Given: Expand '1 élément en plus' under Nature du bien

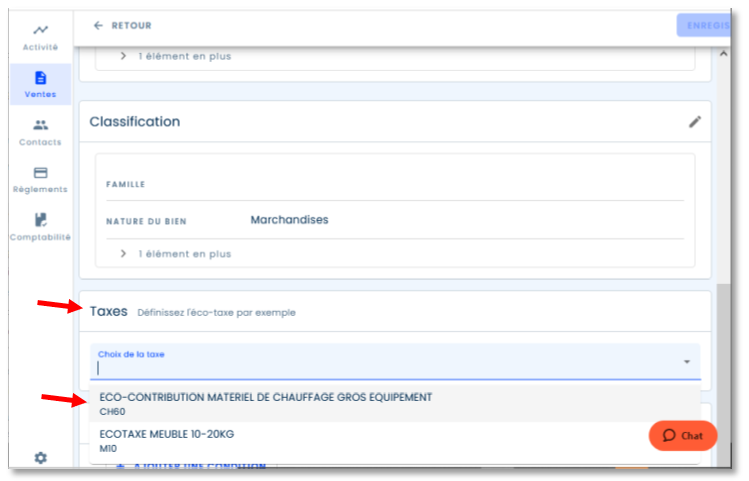Looking at the screenshot, I should click(176, 254).
